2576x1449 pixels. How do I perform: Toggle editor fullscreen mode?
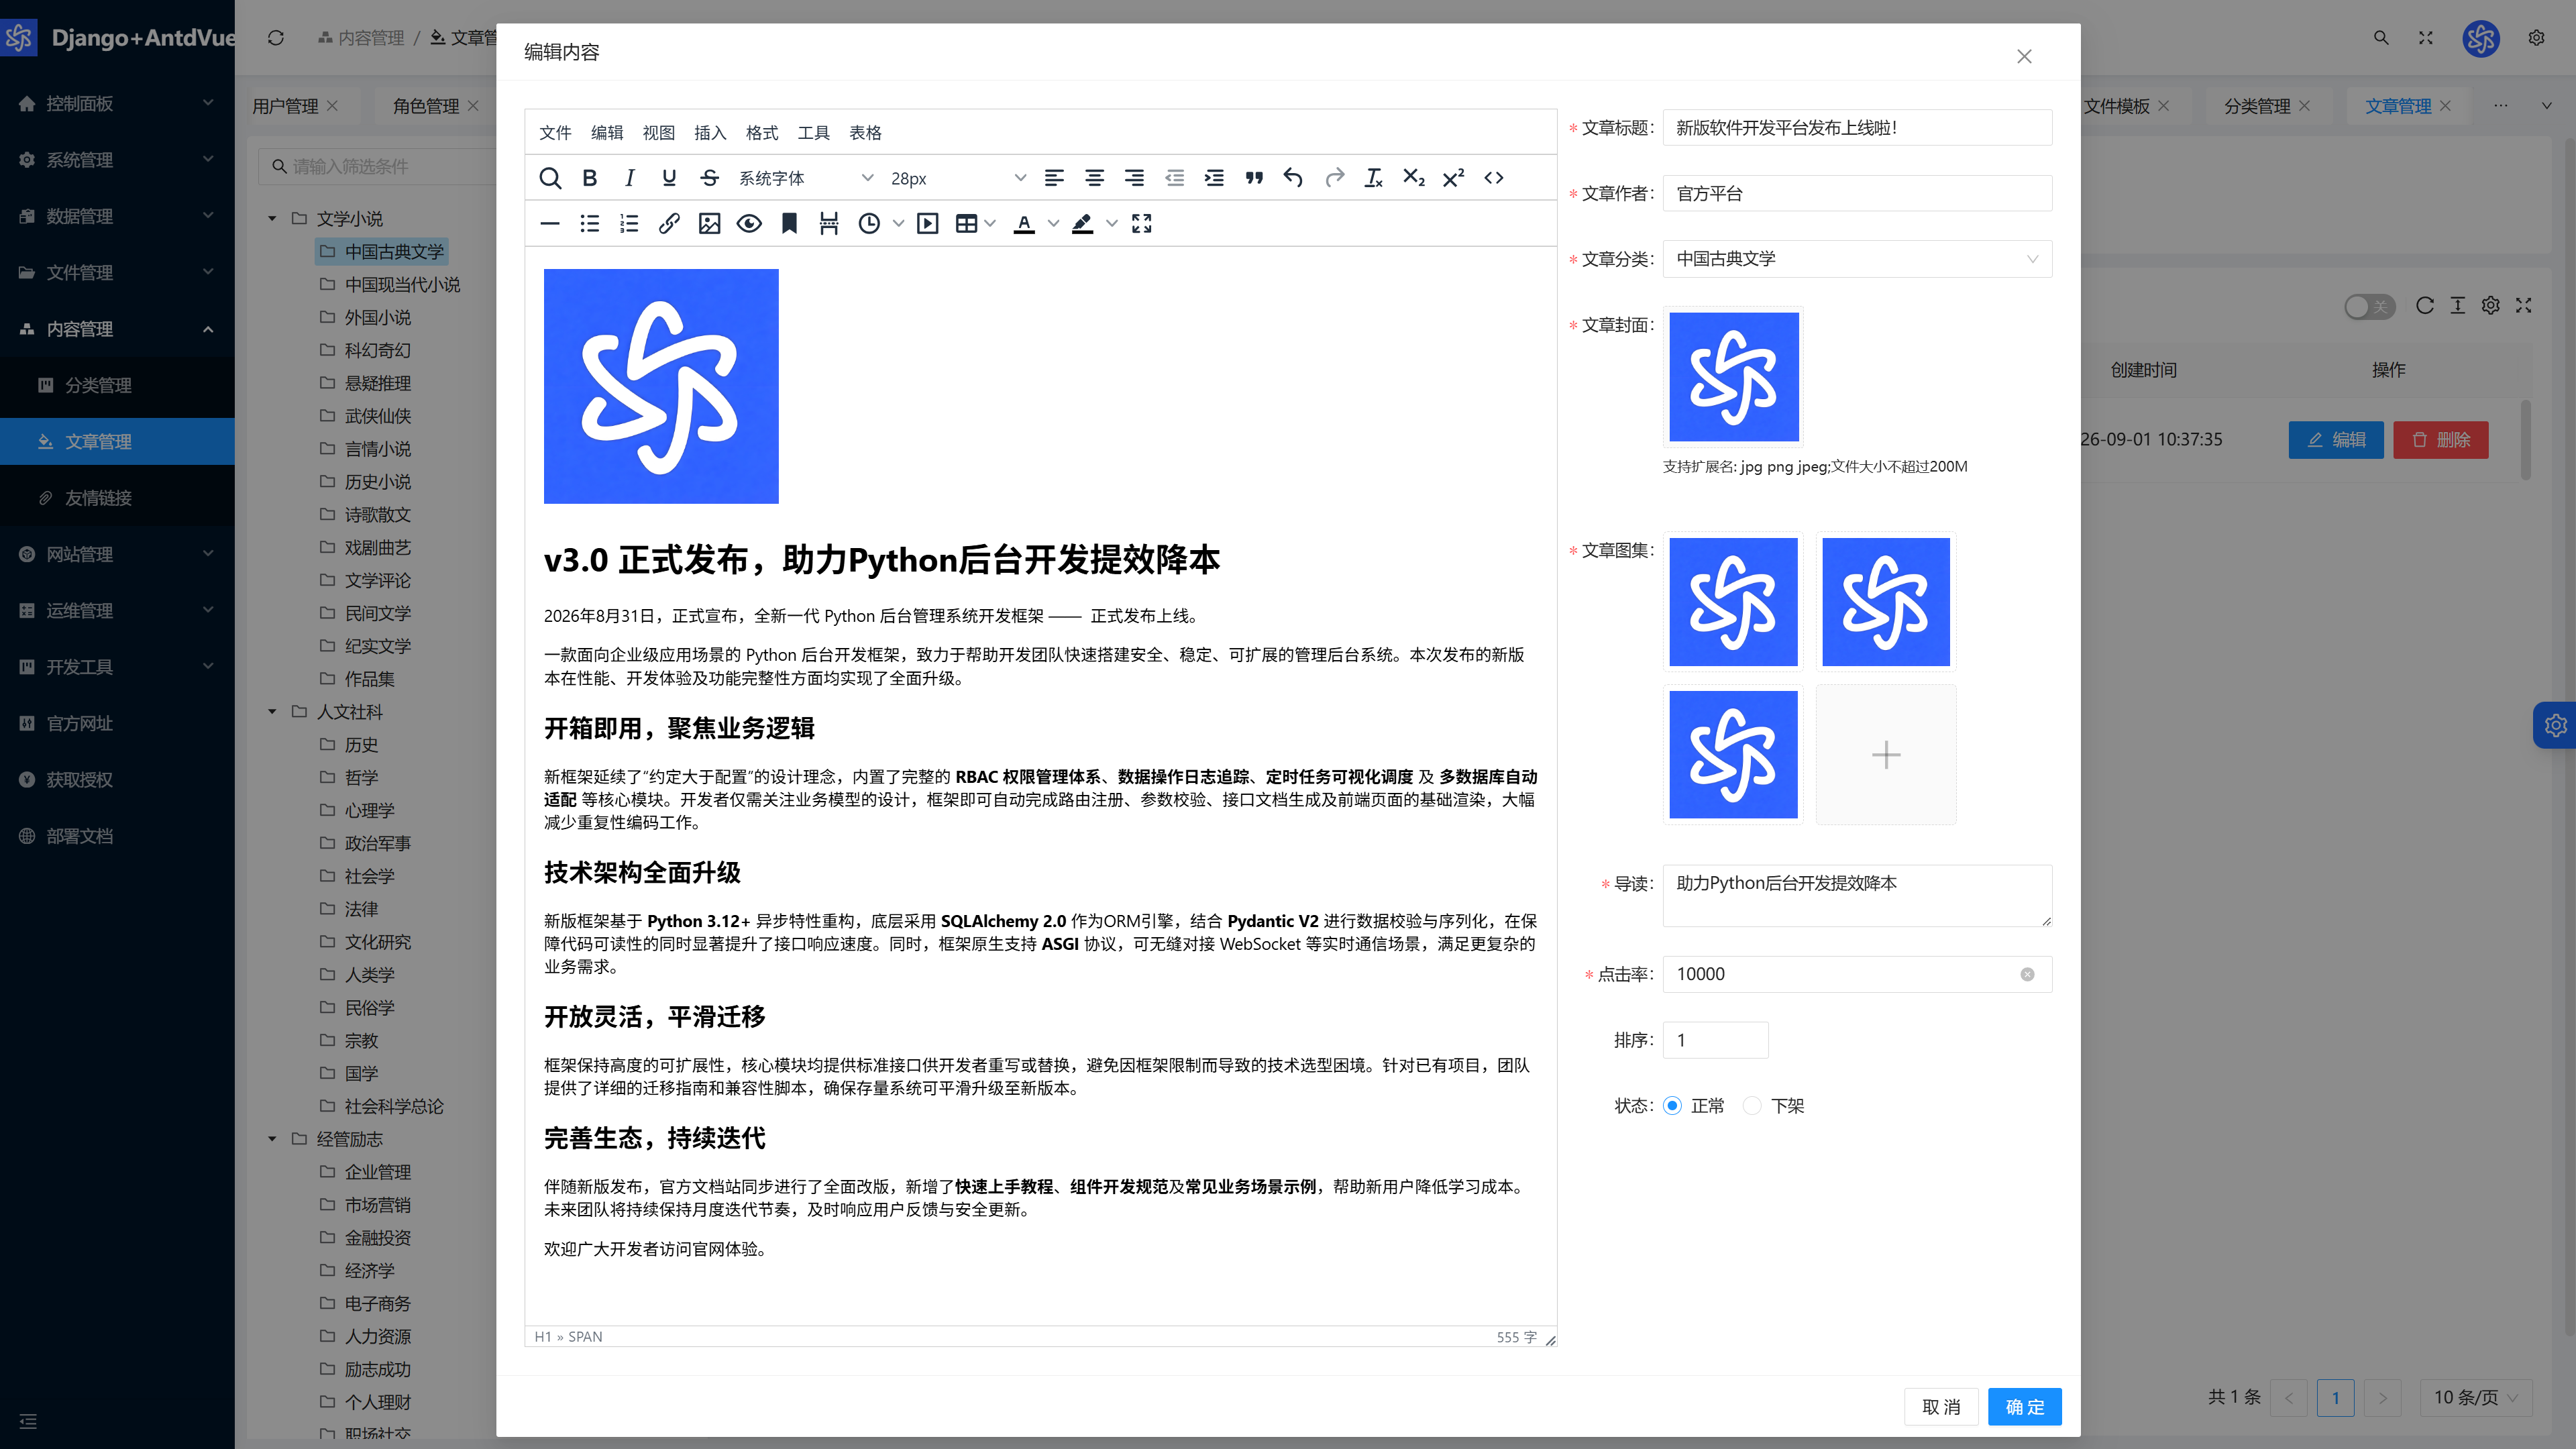1141,223
